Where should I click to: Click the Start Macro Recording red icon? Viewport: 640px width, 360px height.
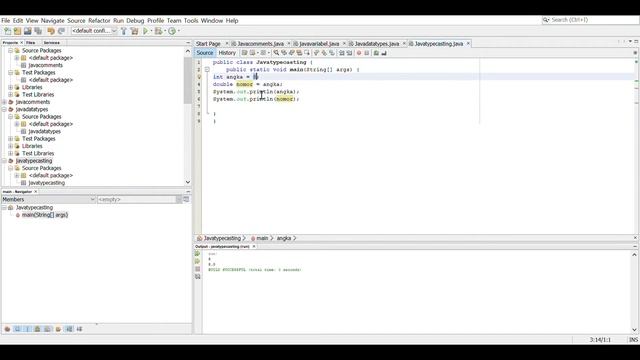click(x=359, y=53)
